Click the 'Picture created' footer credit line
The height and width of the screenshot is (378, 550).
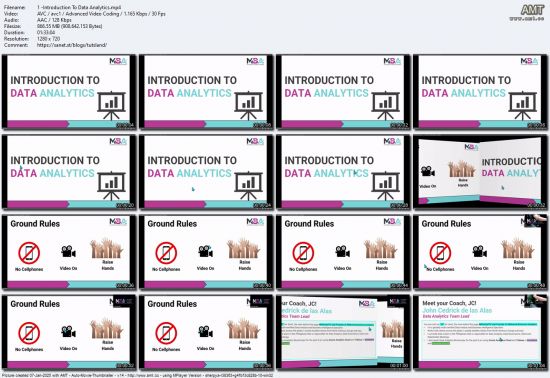tap(138, 375)
